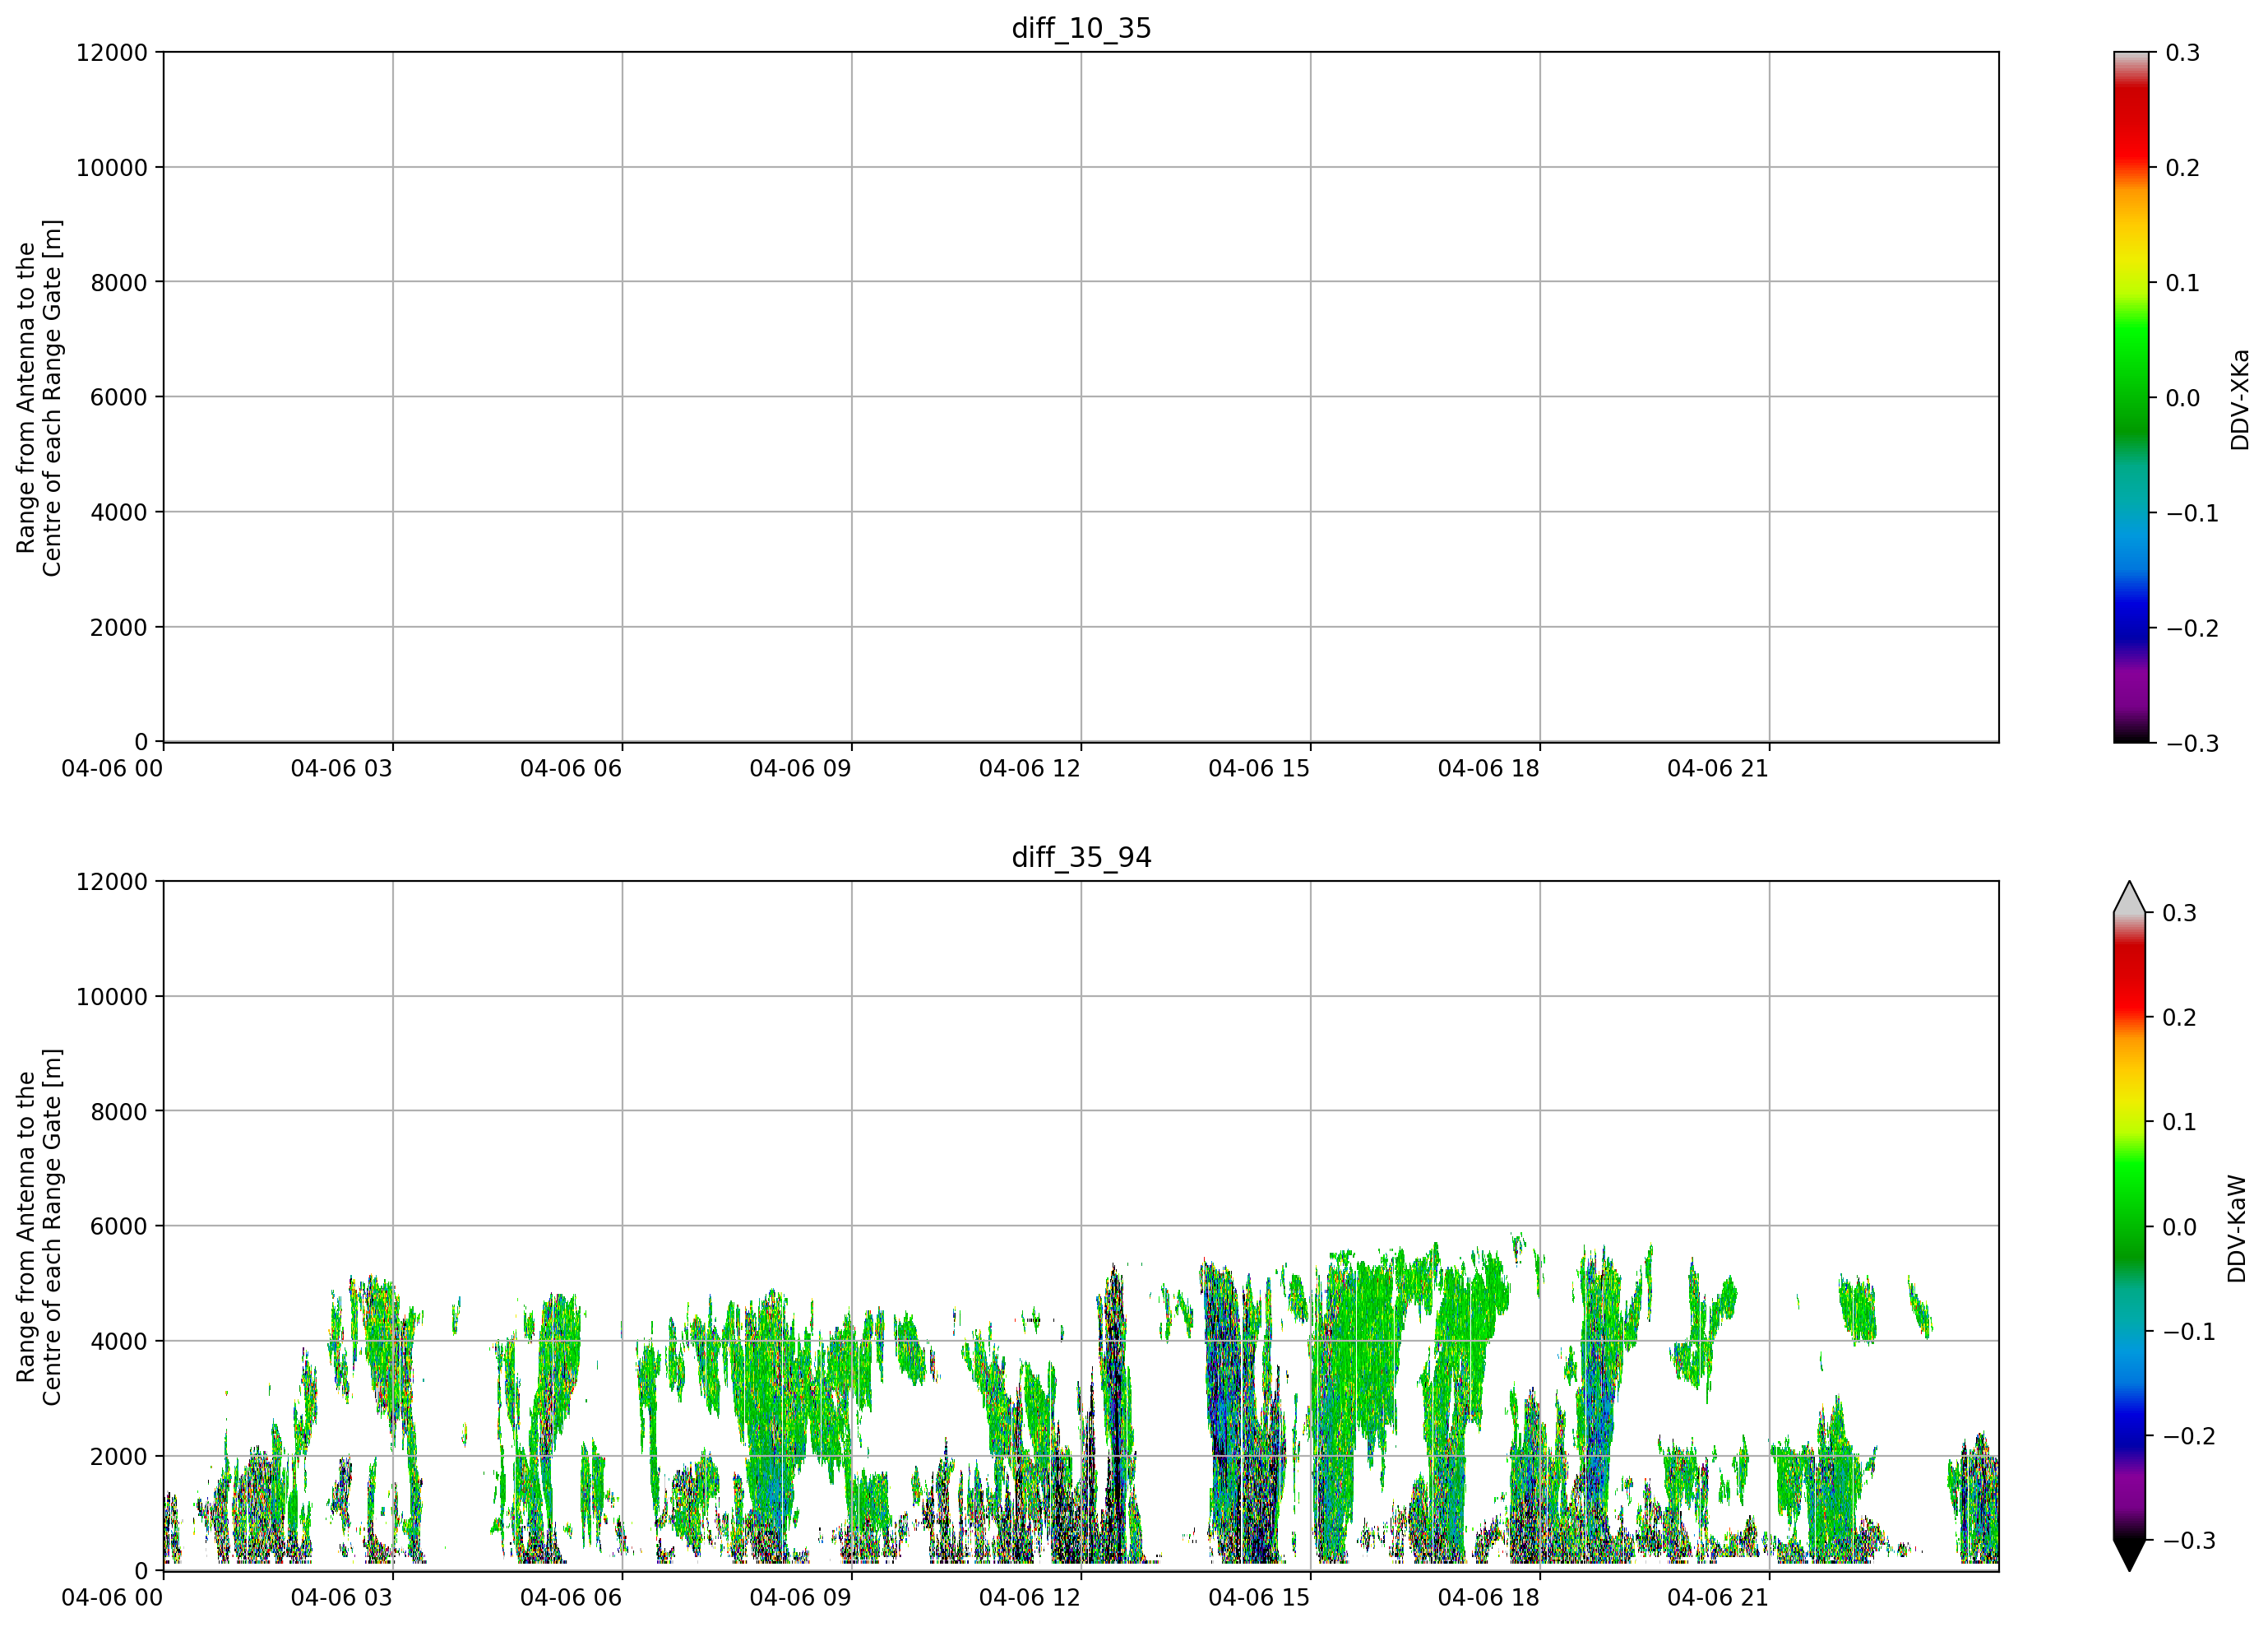This screenshot has width=2268, height=1627.
Task: Click the 04-06 21 tick label on bottom plot
Action: [x=1718, y=1597]
